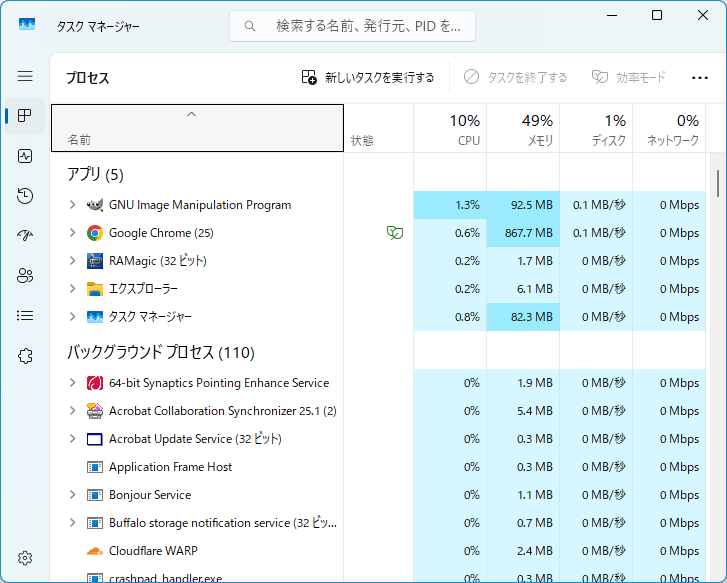Open Task Manager settings gear
Screen dimensions: 727x583
[x=25, y=558]
